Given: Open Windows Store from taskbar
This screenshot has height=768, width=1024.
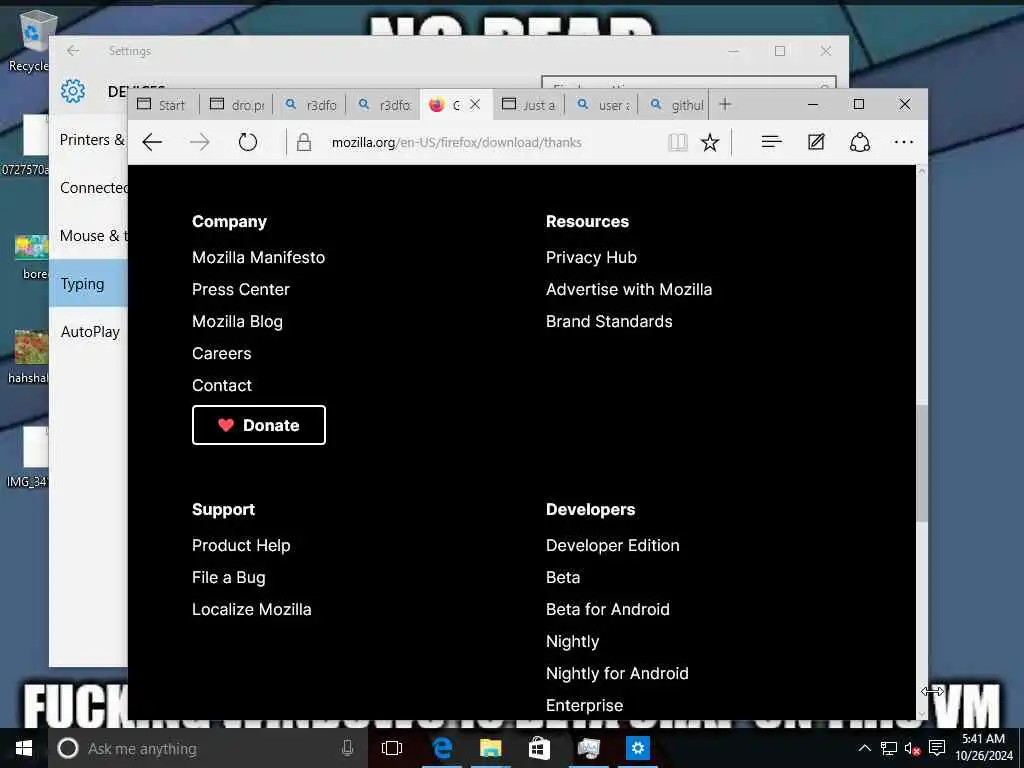Looking at the screenshot, I should 539,748.
